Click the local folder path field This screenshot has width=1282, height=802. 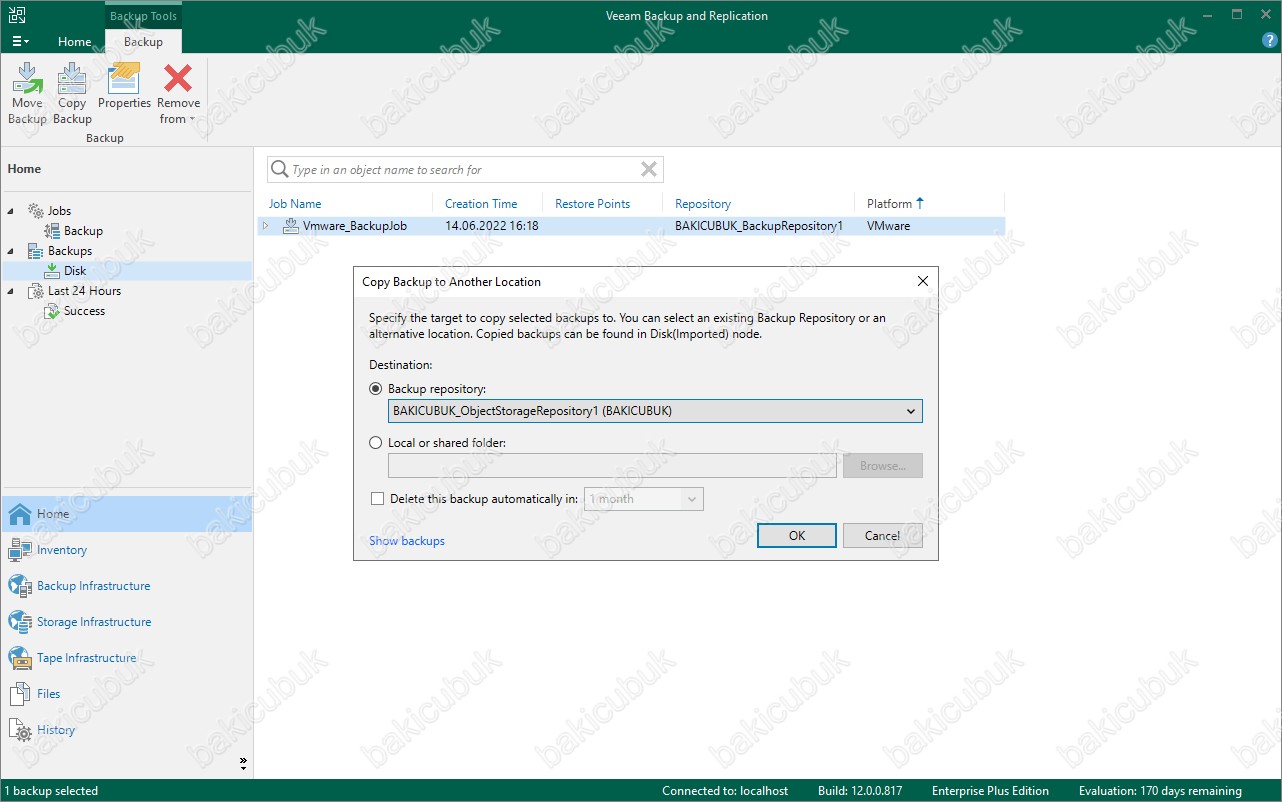pos(612,466)
